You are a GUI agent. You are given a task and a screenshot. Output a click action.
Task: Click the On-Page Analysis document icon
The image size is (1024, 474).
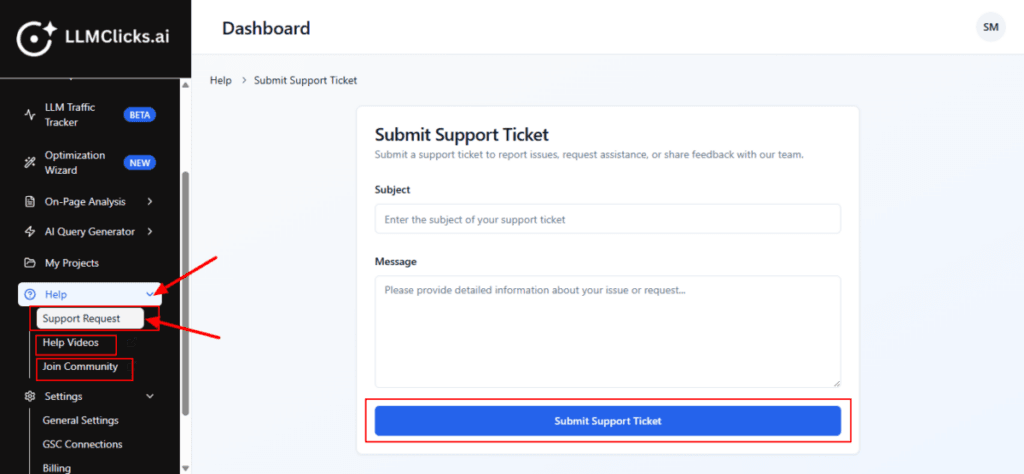pyautogui.click(x=30, y=201)
